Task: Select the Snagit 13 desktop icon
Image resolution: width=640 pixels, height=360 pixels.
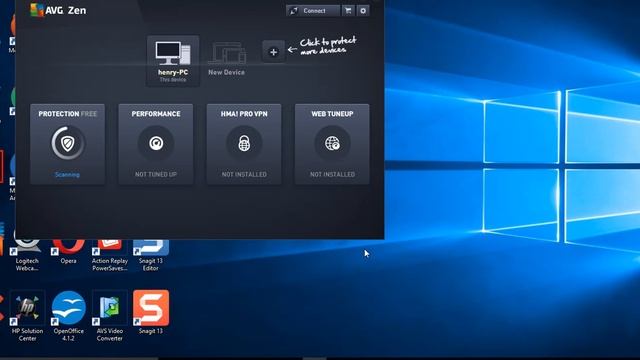Action: click(151, 312)
